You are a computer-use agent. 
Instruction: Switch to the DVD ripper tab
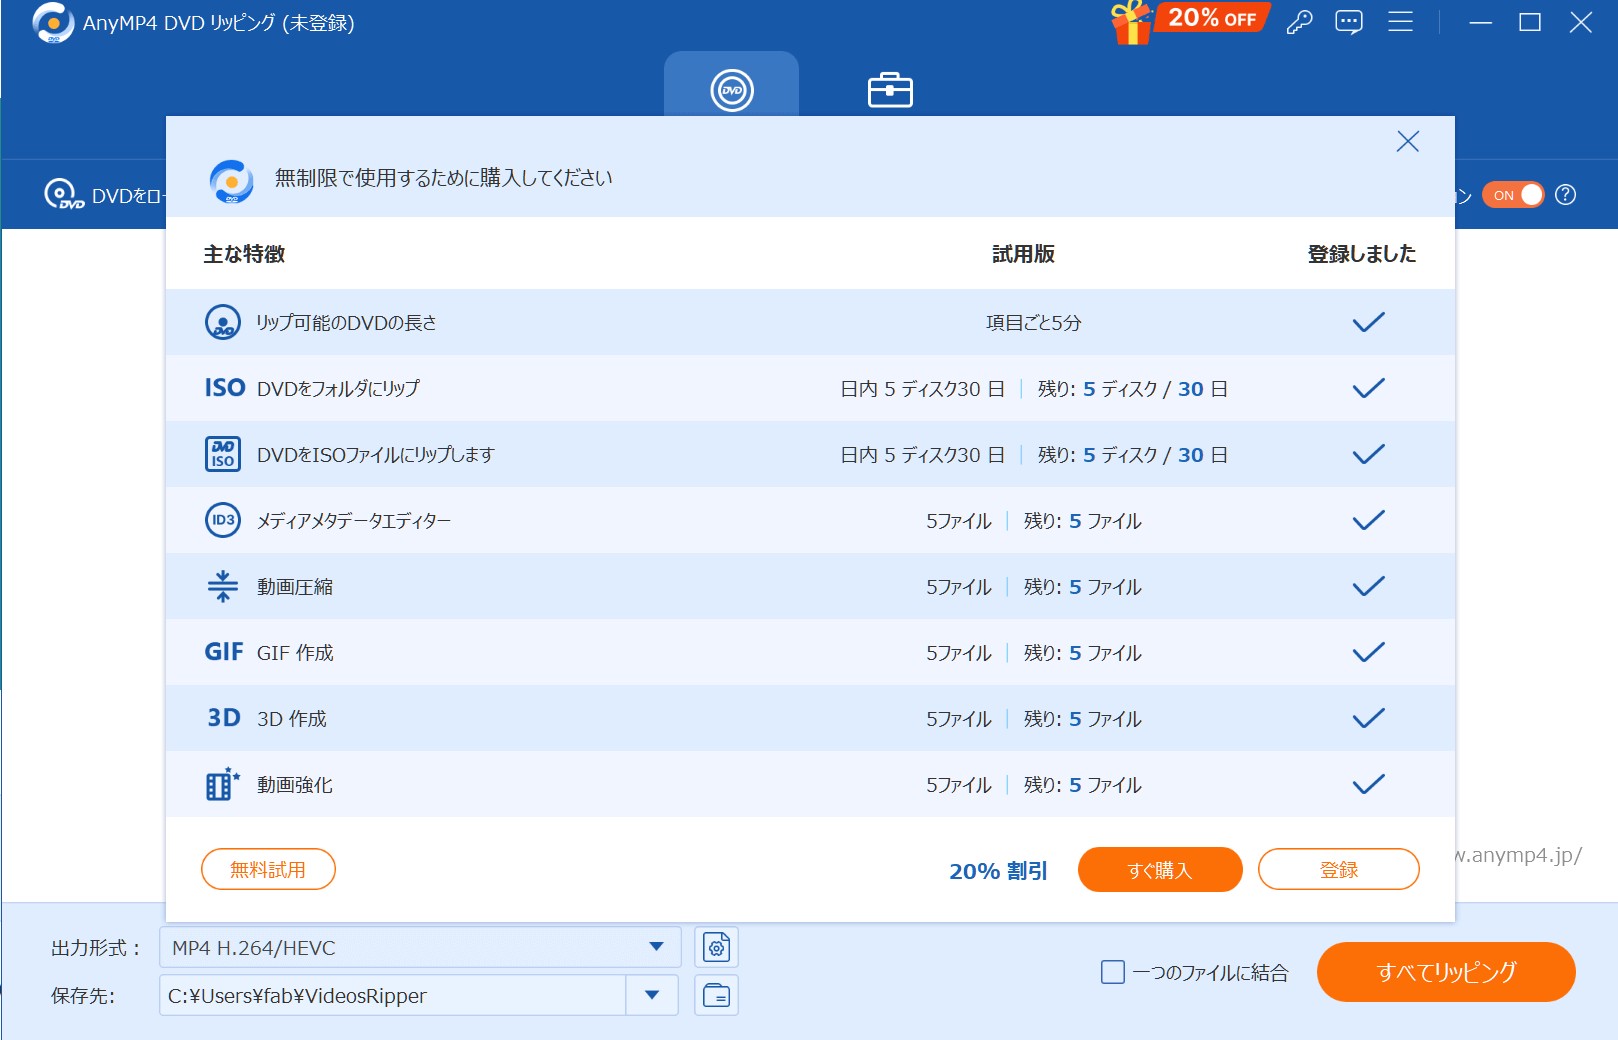tap(731, 89)
